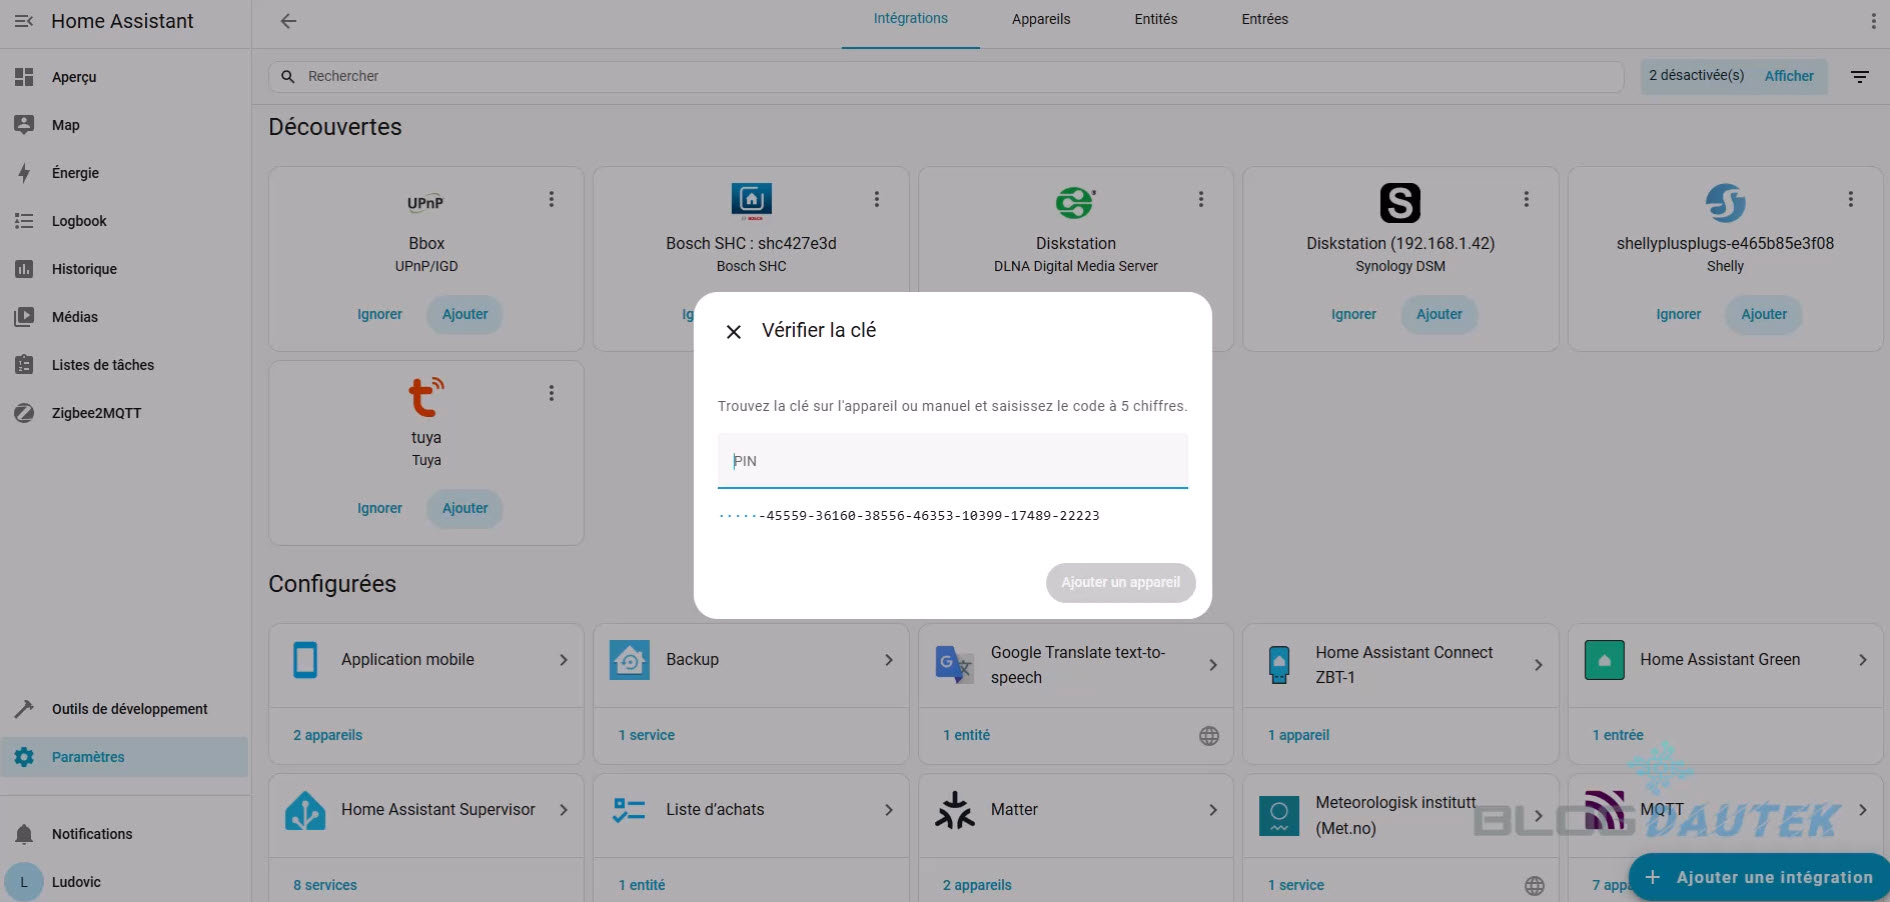
Task: Click Ignorer on the tuya card
Action: tap(379, 508)
